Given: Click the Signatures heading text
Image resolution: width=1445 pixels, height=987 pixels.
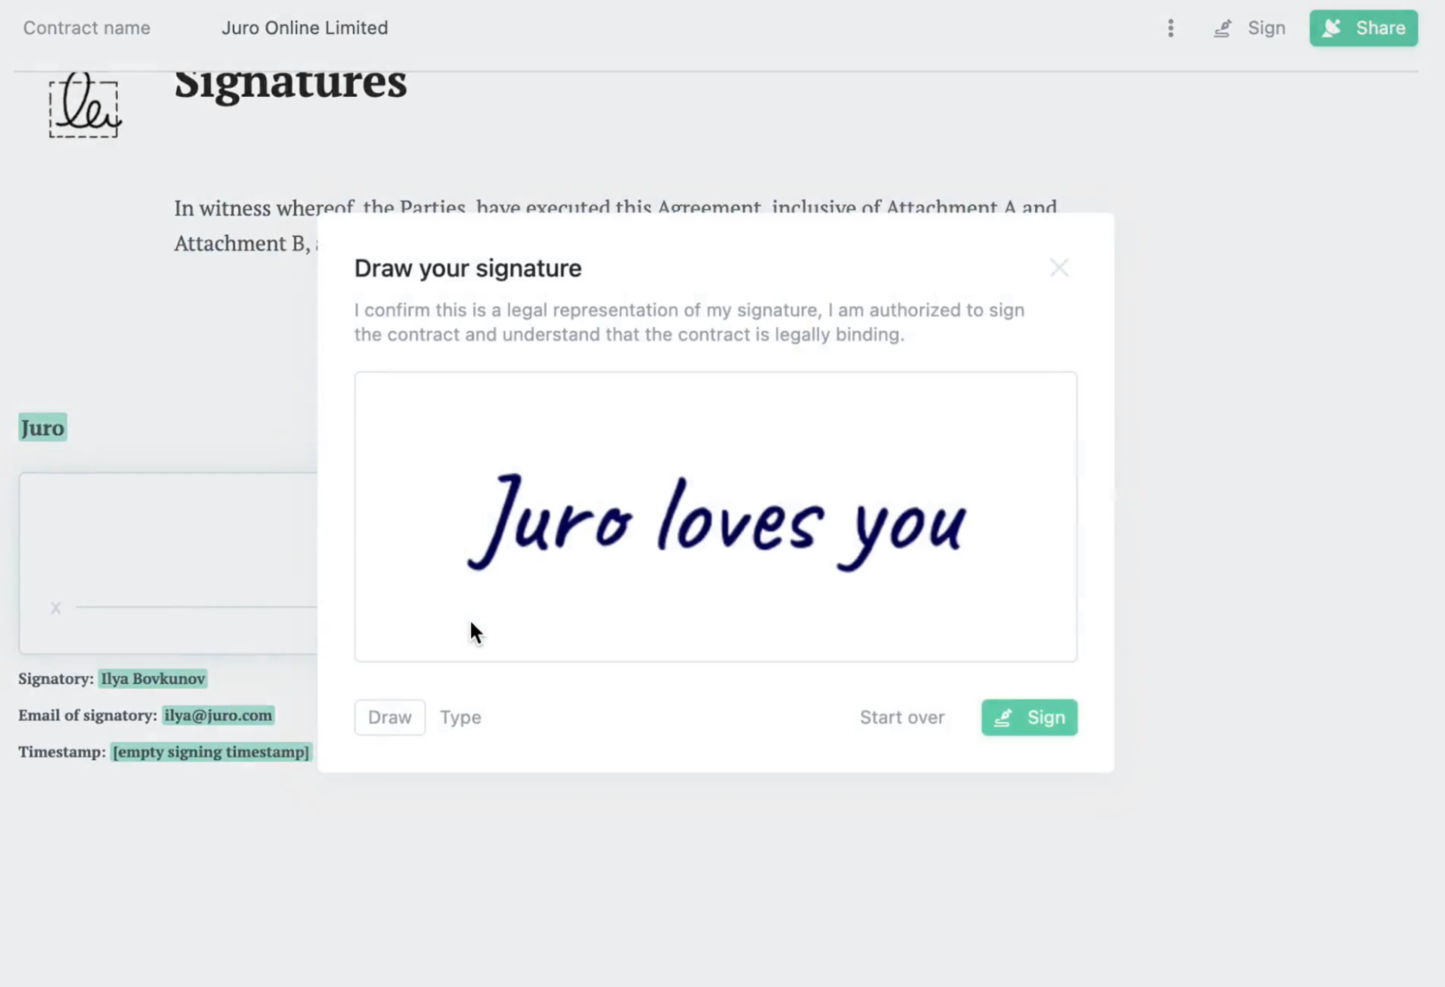Looking at the screenshot, I should pyautogui.click(x=290, y=84).
